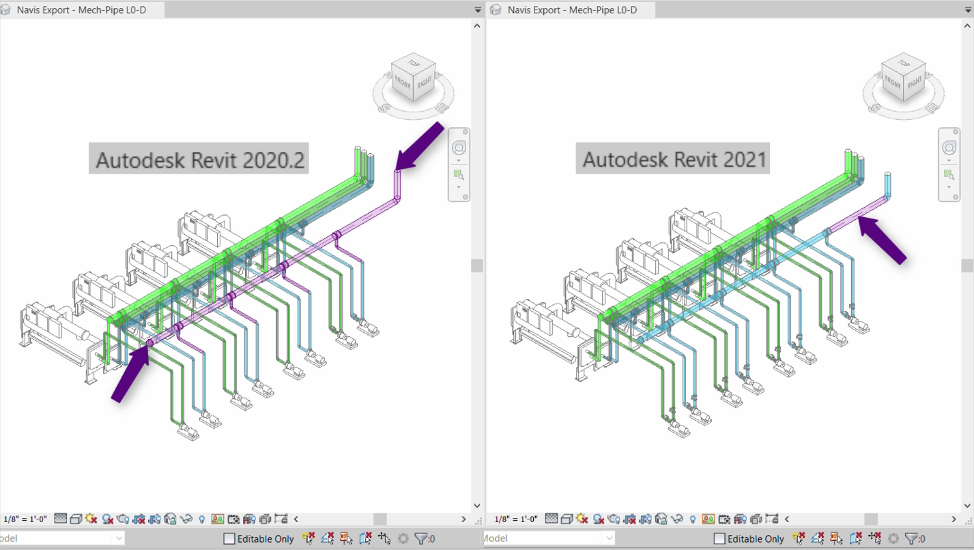Toggle Drag Elements on Selection in Revit 2020.2 status bar
This screenshot has width=974, height=550.
pyautogui.click(x=384, y=538)
